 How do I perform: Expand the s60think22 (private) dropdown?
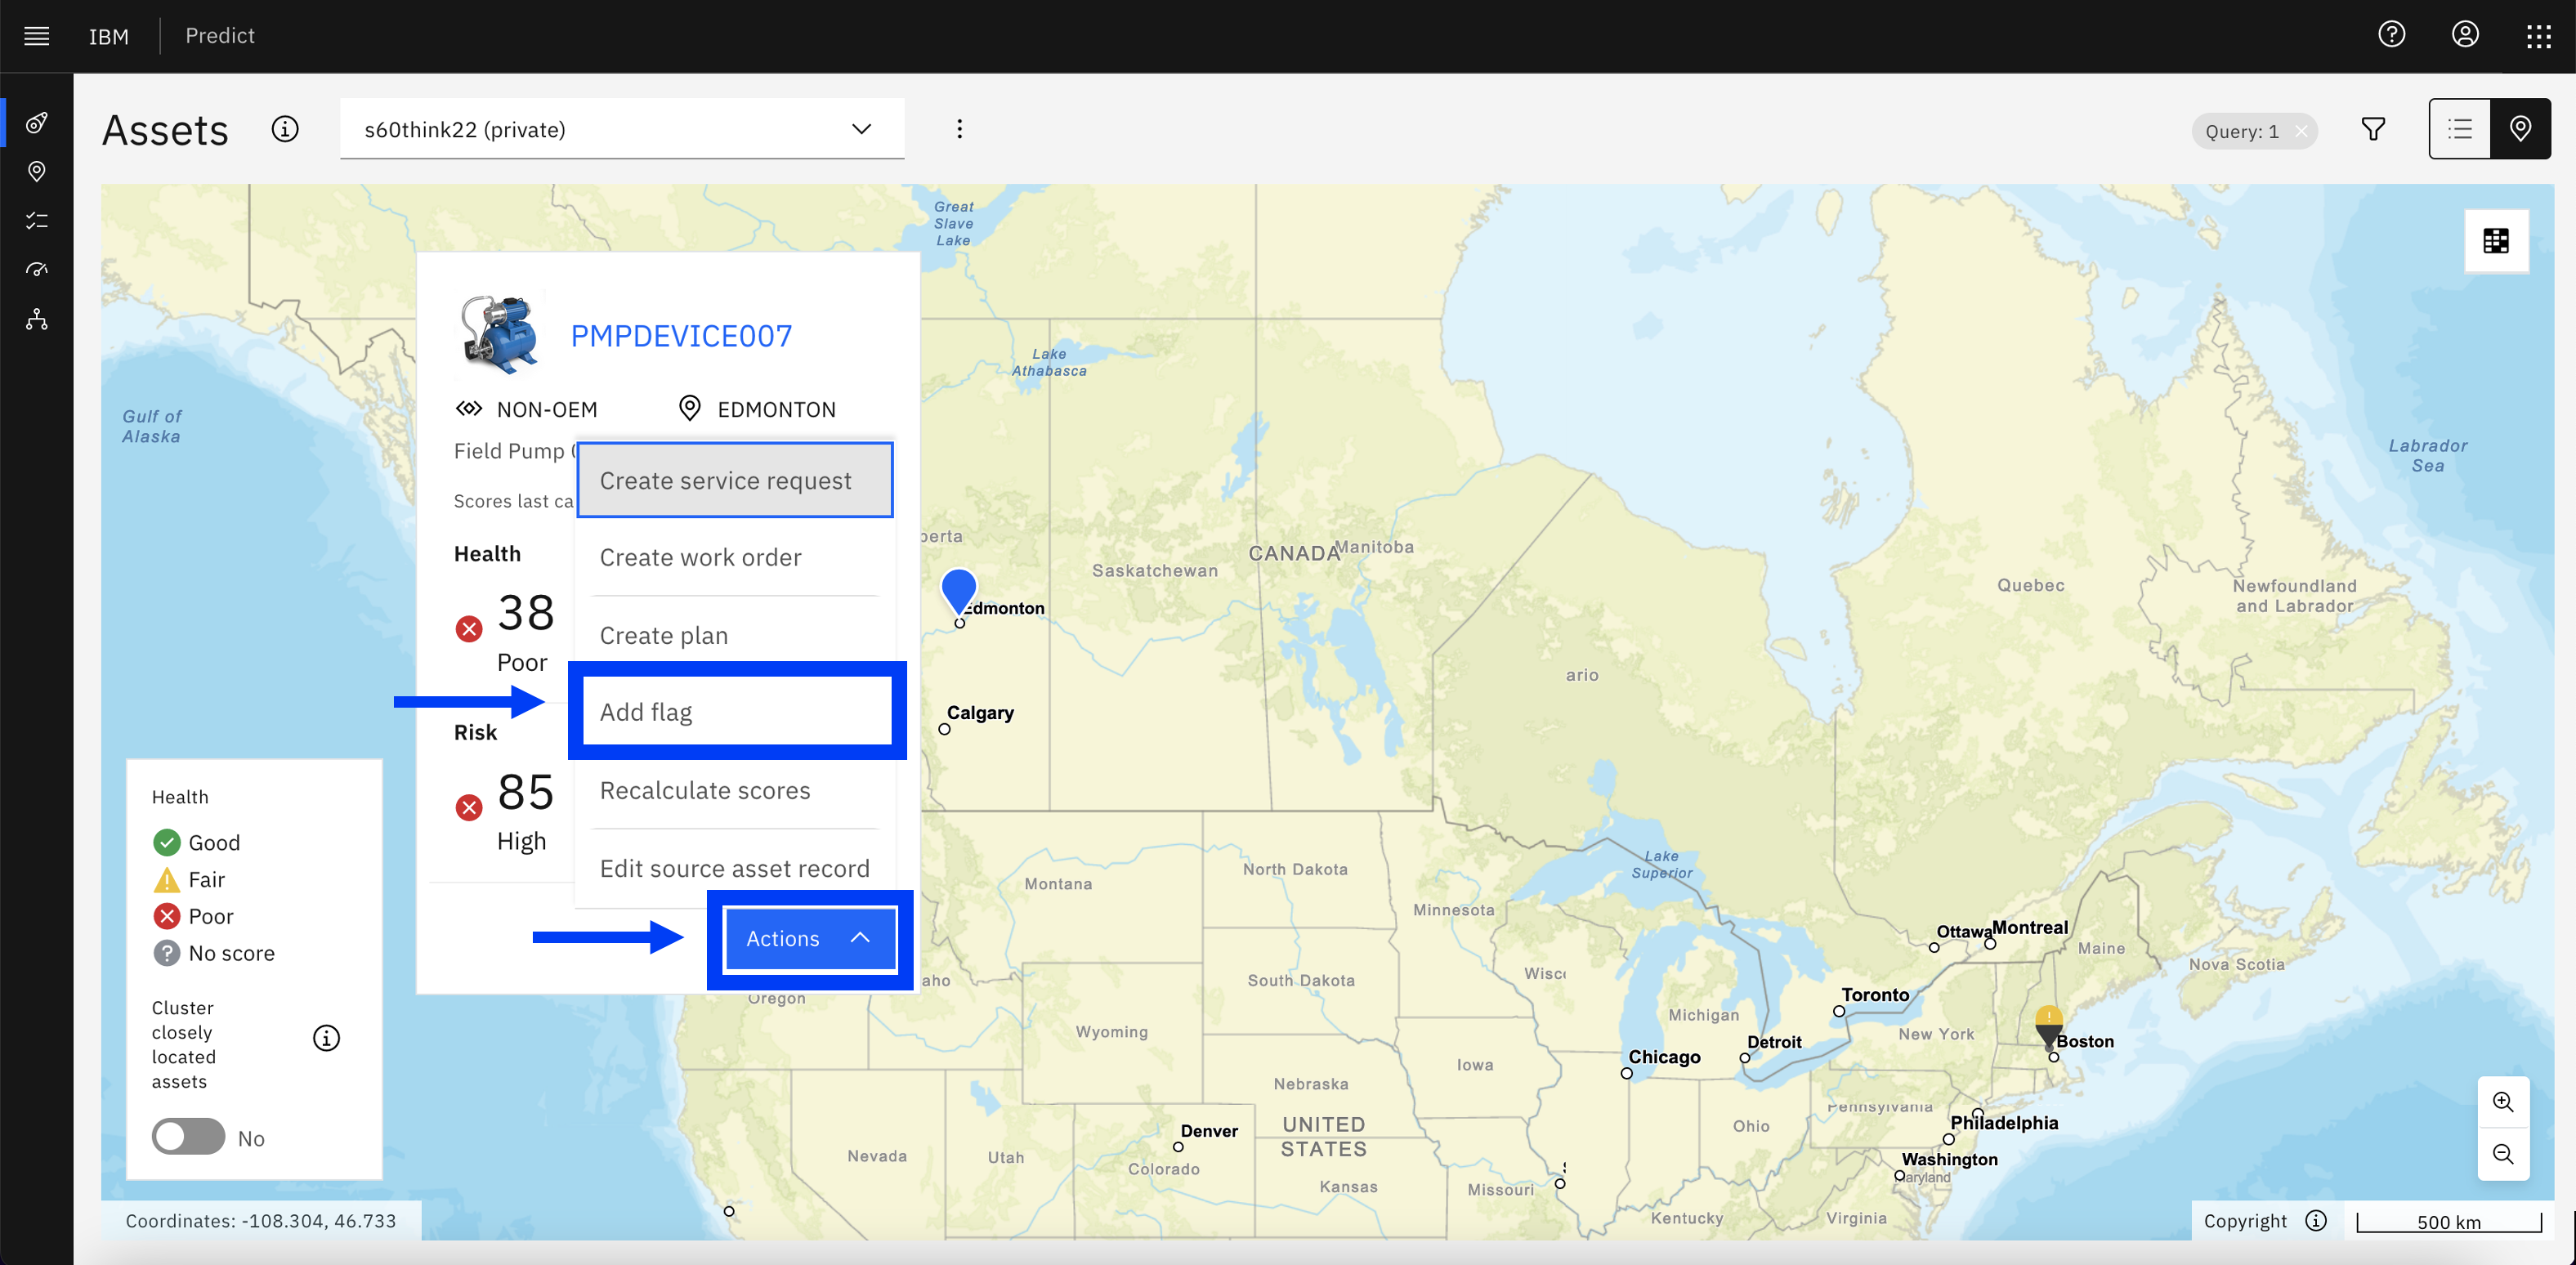[x=622, y=129]
